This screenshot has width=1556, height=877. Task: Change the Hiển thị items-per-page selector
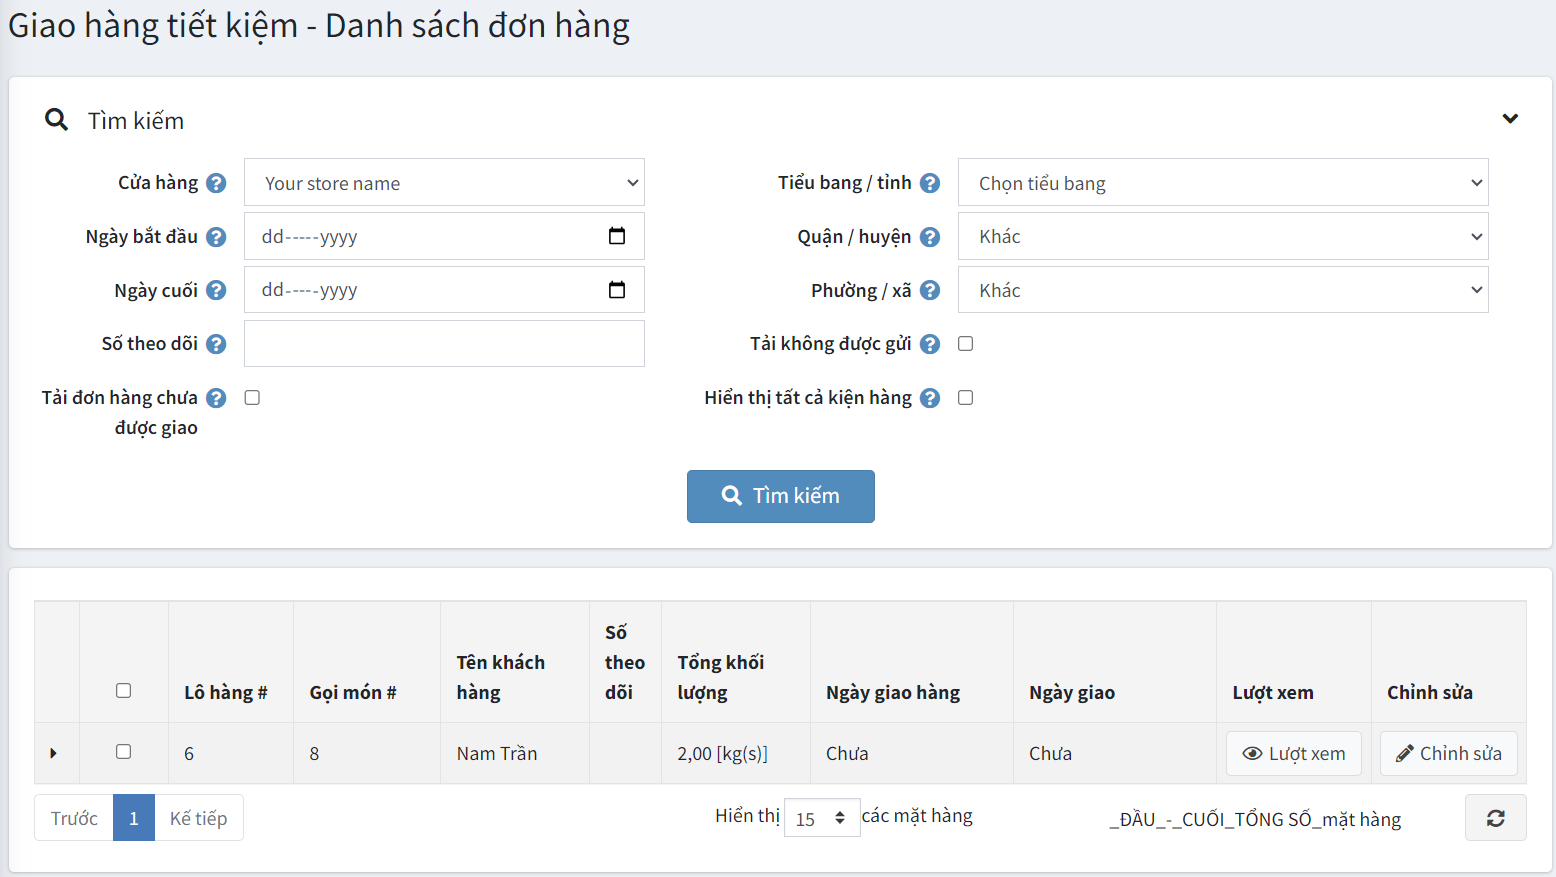822,818
